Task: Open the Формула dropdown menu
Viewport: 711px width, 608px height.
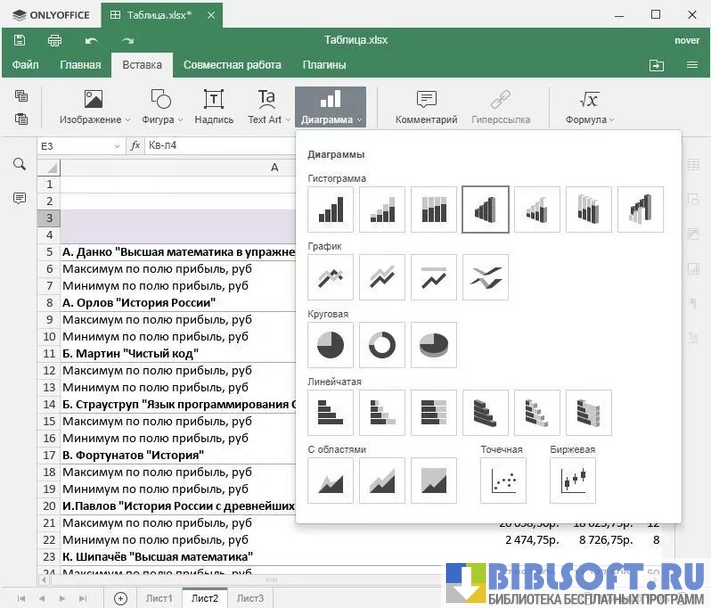Action: click(x=589, y=119)
